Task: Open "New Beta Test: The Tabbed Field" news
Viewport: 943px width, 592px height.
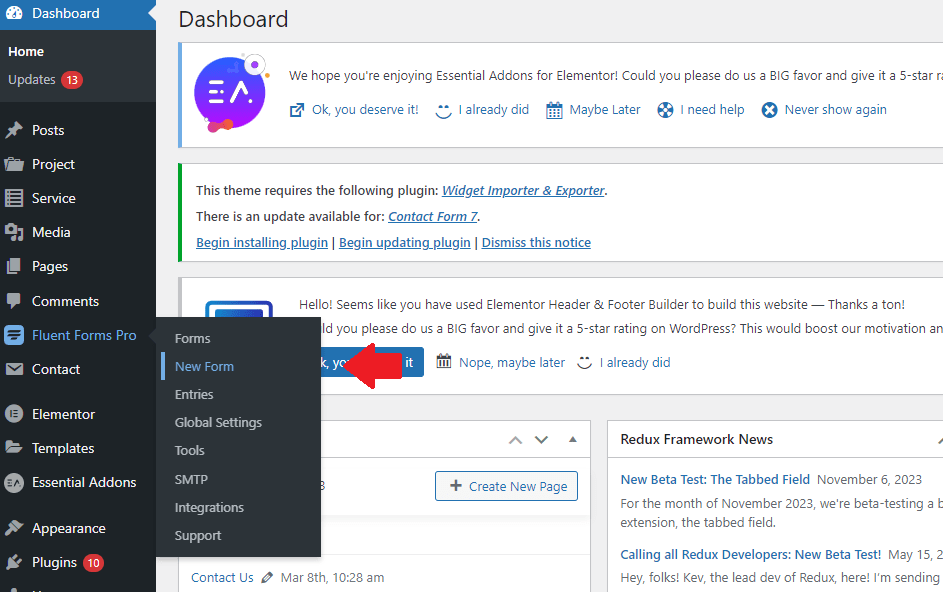Action: coord(715,479)
